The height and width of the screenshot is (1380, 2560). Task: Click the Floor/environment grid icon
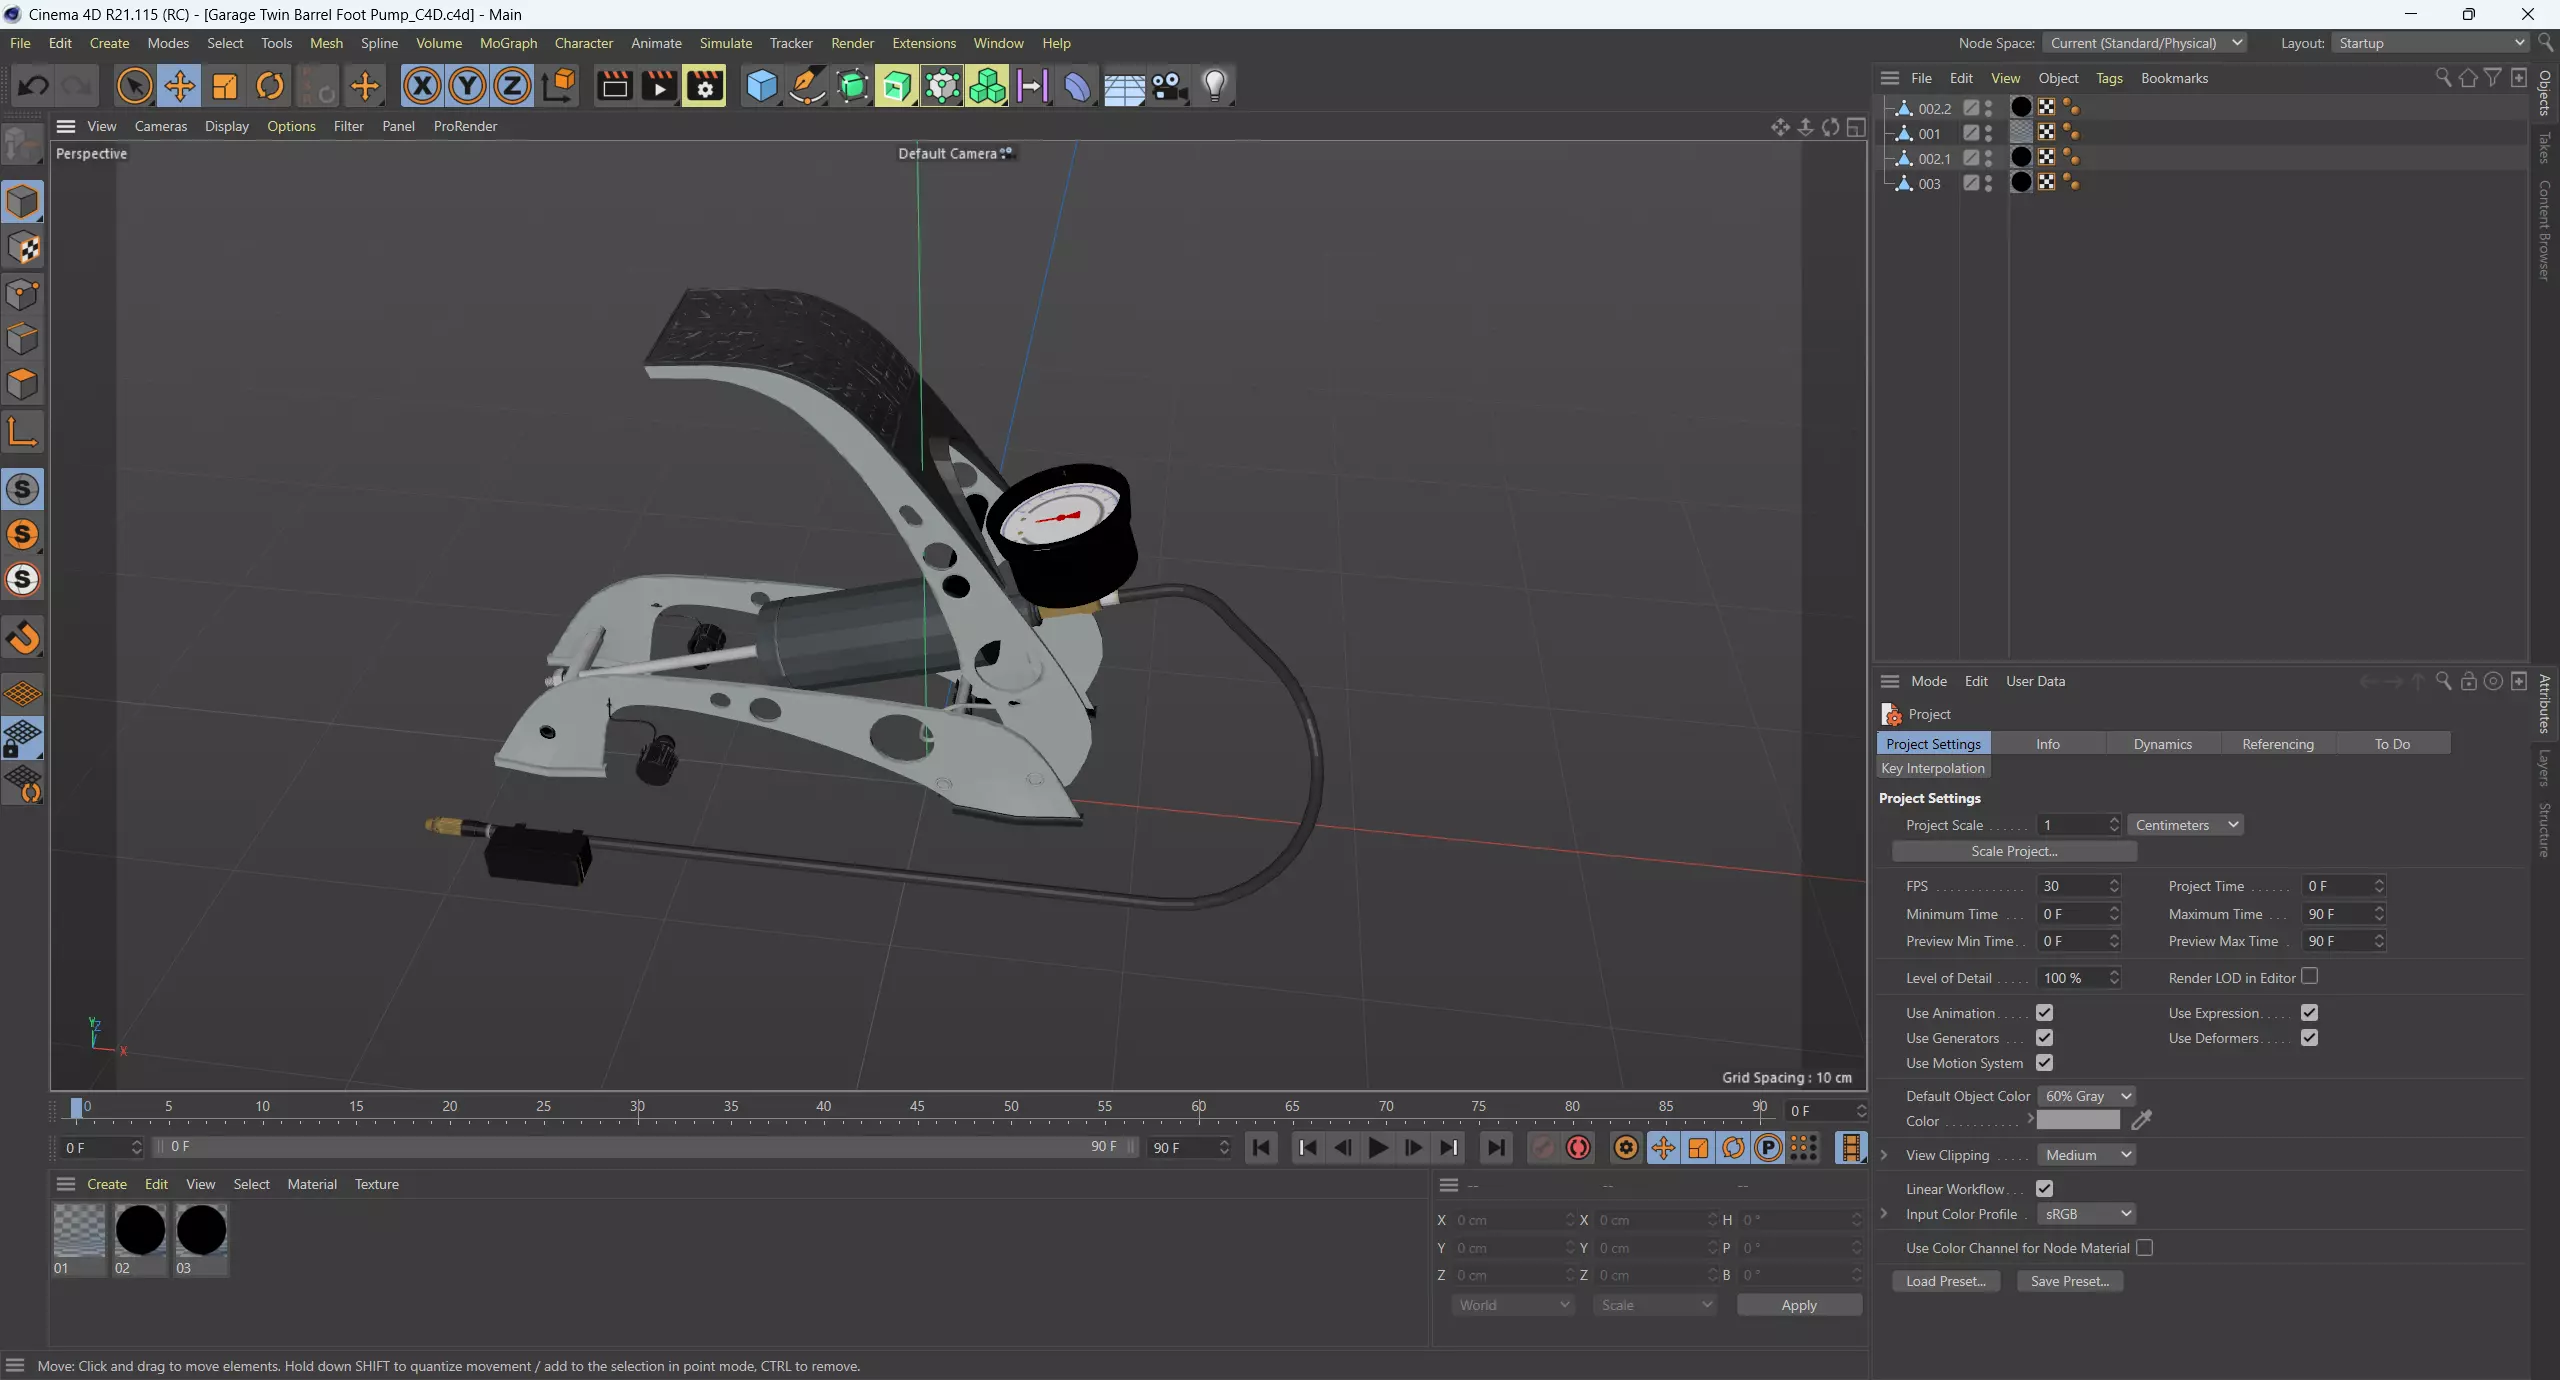point(1124,86)
